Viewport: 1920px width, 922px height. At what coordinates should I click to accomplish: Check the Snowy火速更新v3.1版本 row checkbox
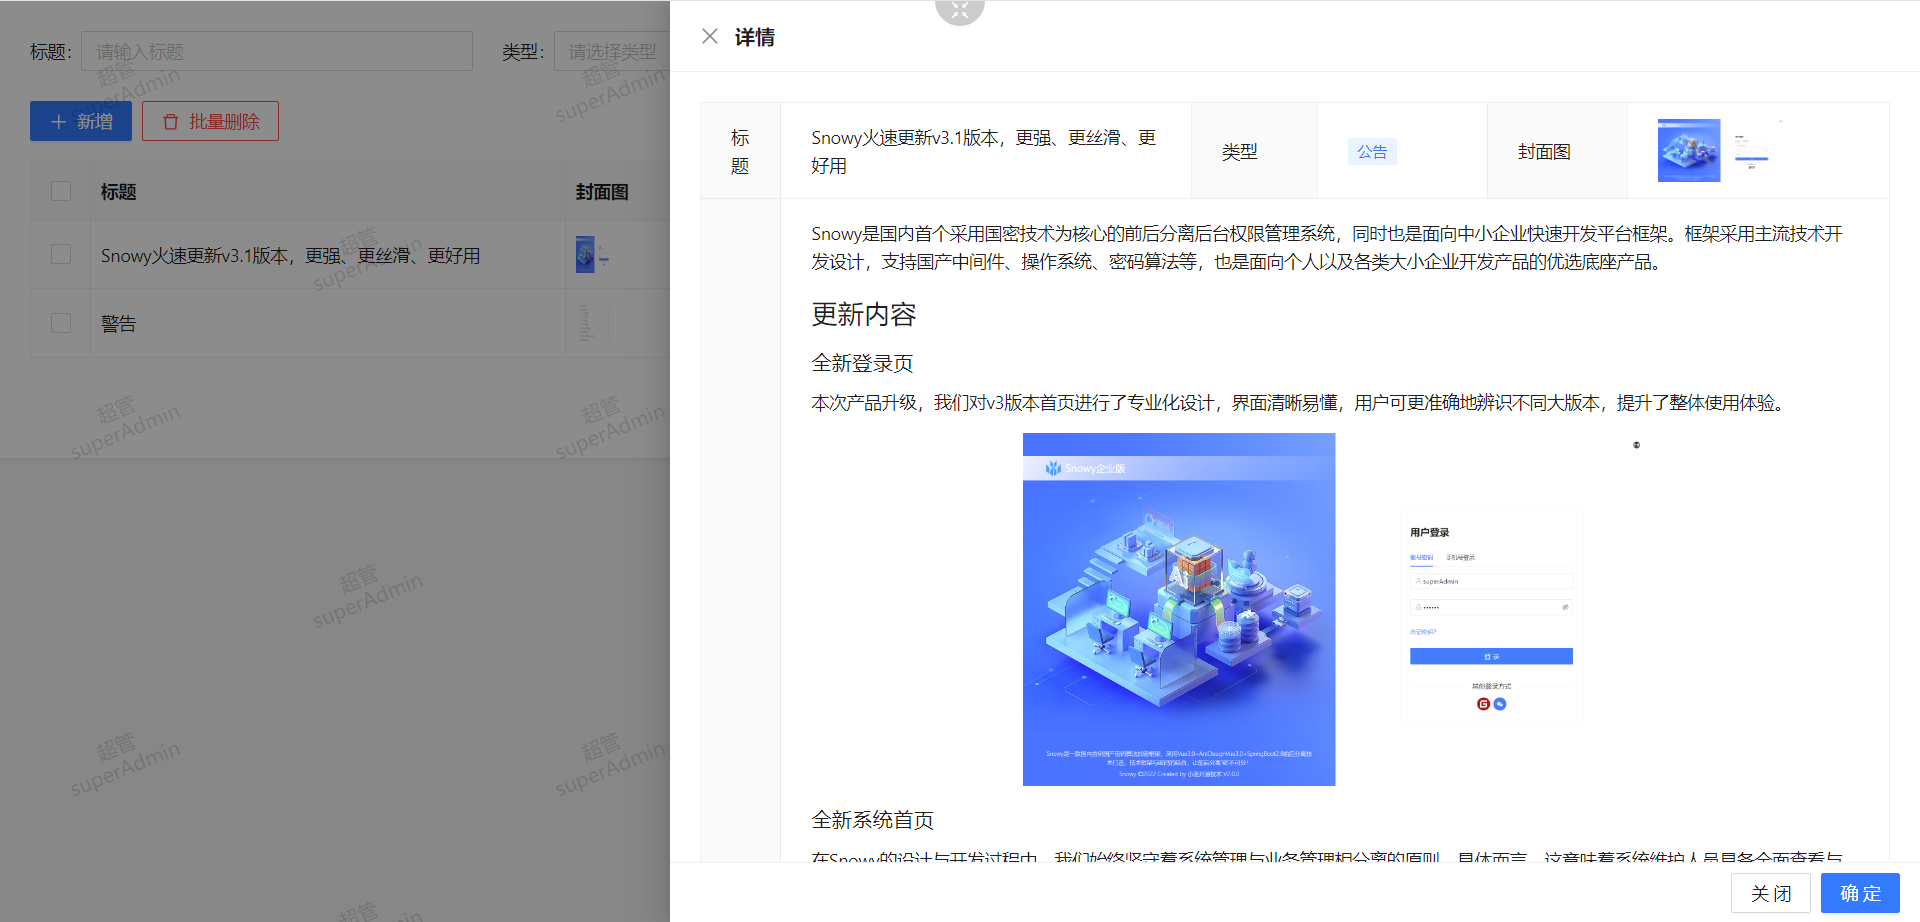(61, 254)
